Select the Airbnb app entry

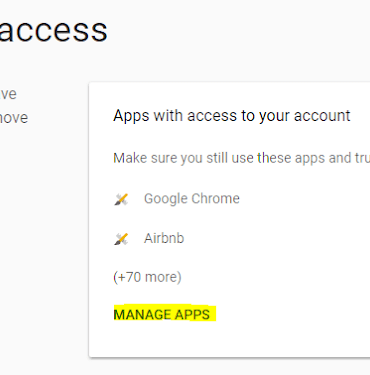pyautogui.click(x=164, y=238)
